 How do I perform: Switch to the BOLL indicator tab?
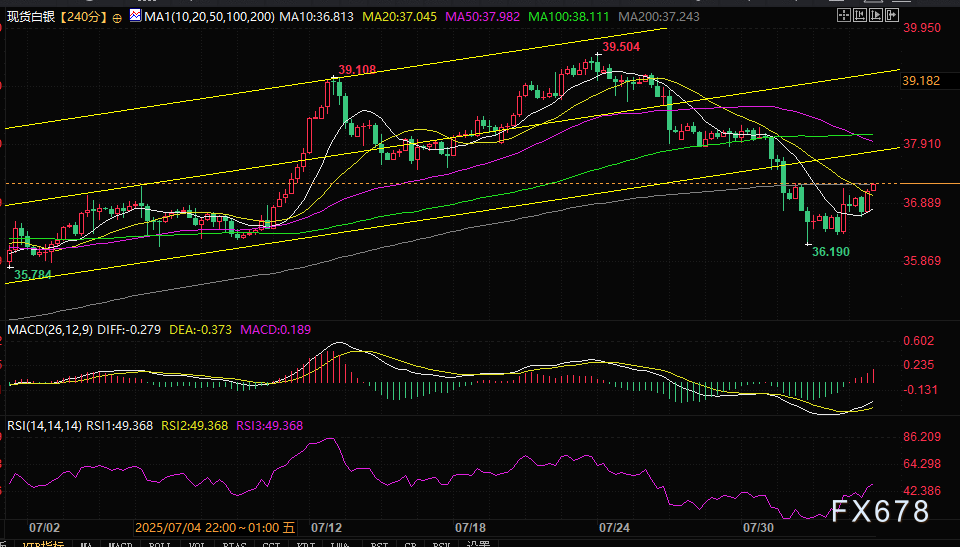159,544
